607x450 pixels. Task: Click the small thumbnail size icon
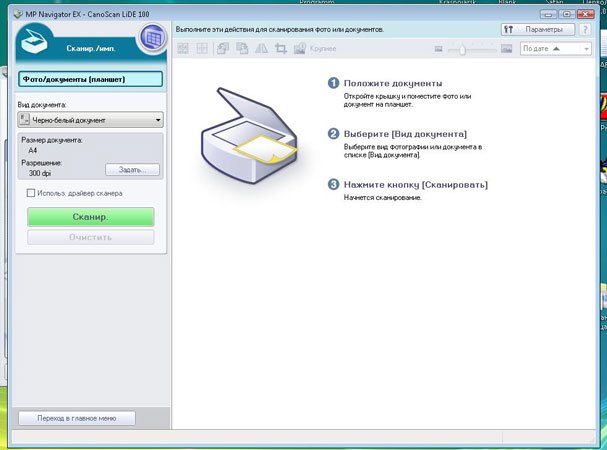(x=439, y=49)
